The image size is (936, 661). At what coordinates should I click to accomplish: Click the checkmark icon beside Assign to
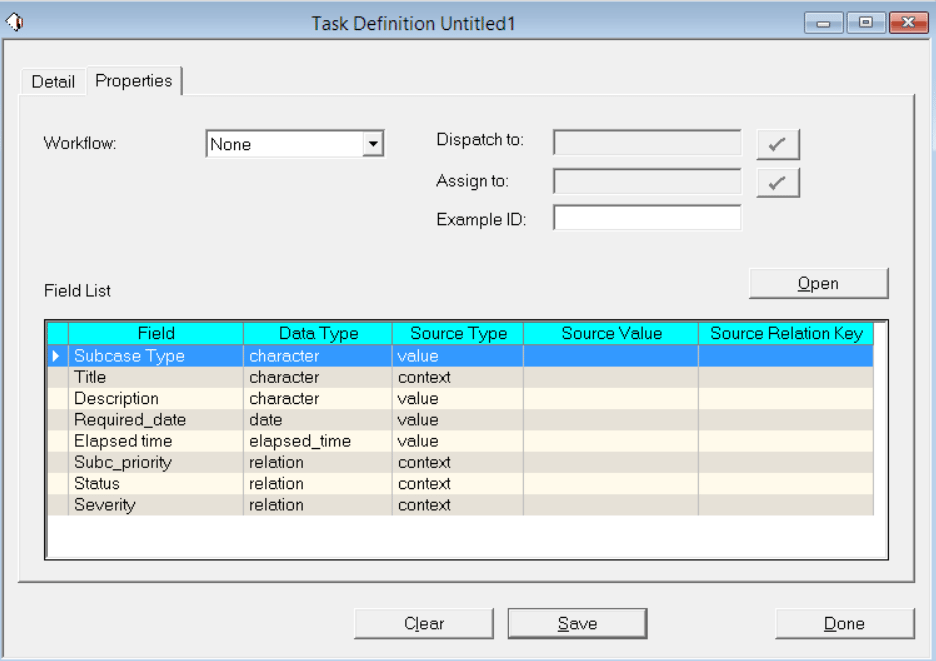[x=778, y=182]
